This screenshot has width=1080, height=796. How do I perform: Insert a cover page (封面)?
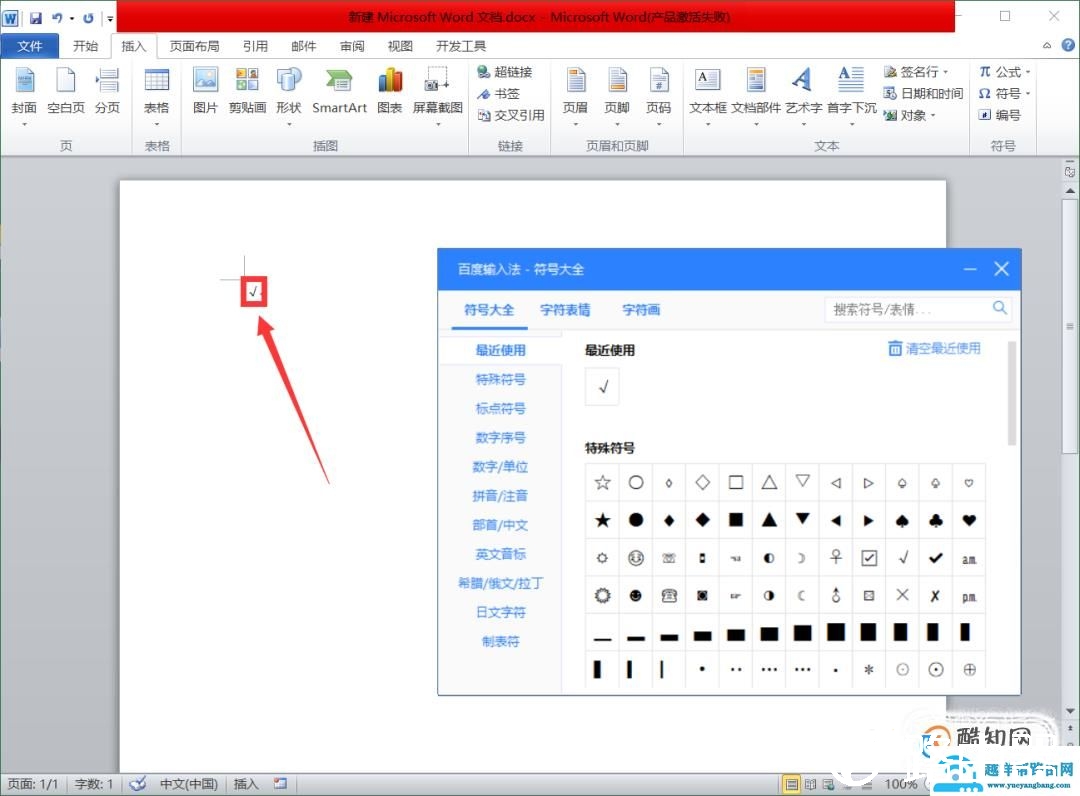(24, 96)
